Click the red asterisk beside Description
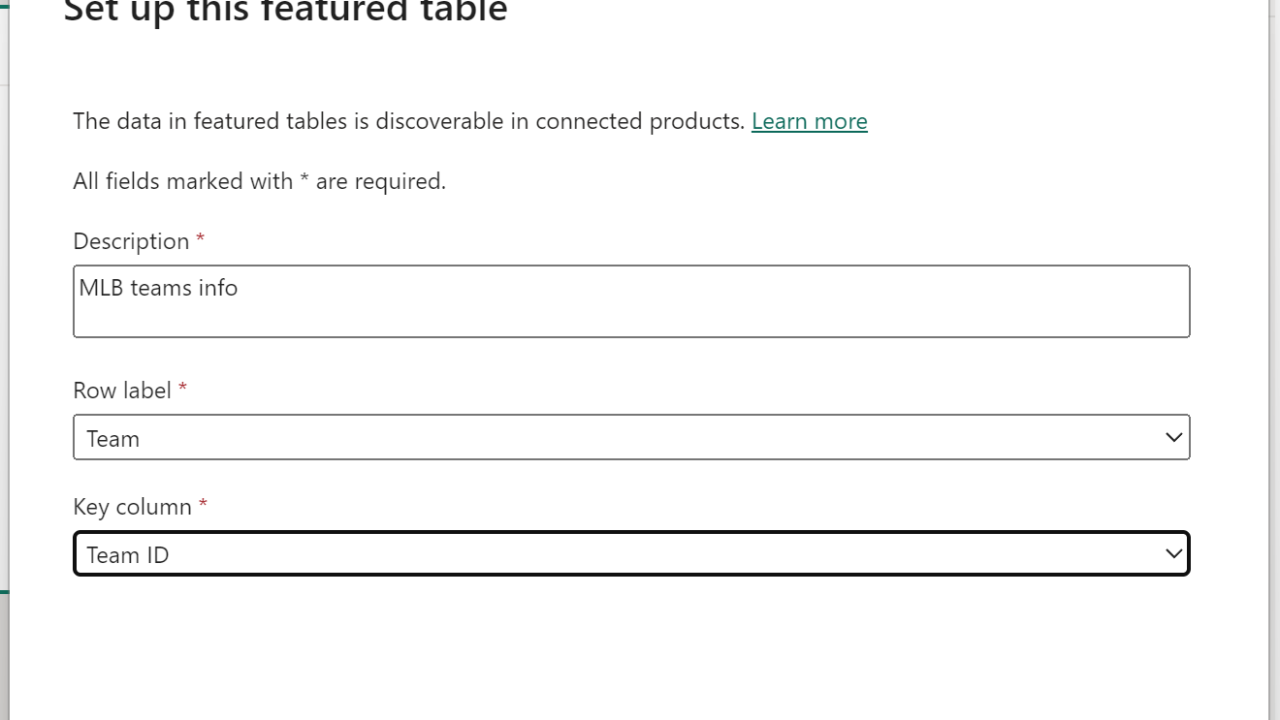The width and height of the screenshot is (1280, 720). click(x=200, y=240)
